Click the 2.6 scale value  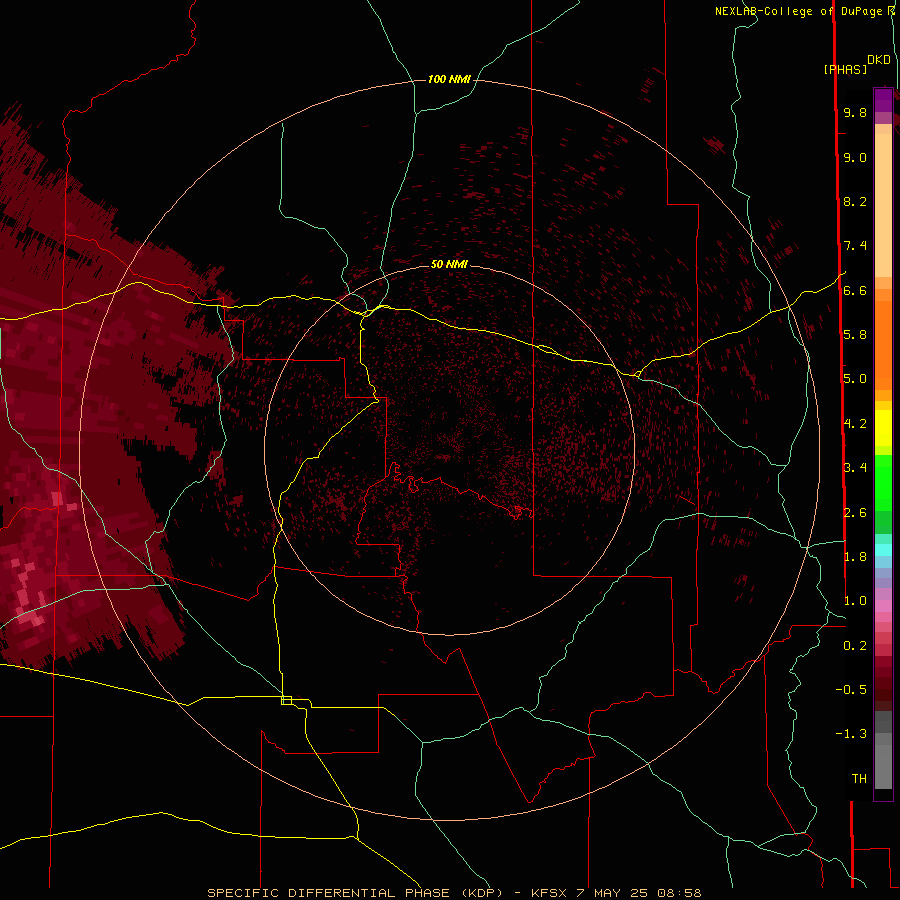point(855,513)
